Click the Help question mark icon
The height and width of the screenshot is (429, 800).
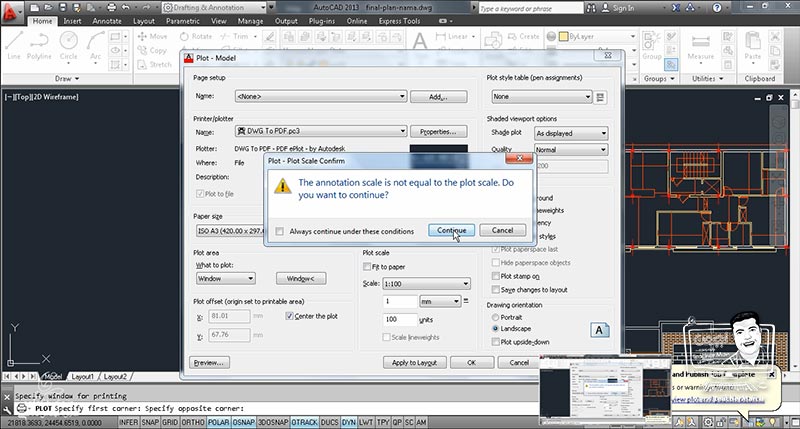click(717, 8)
